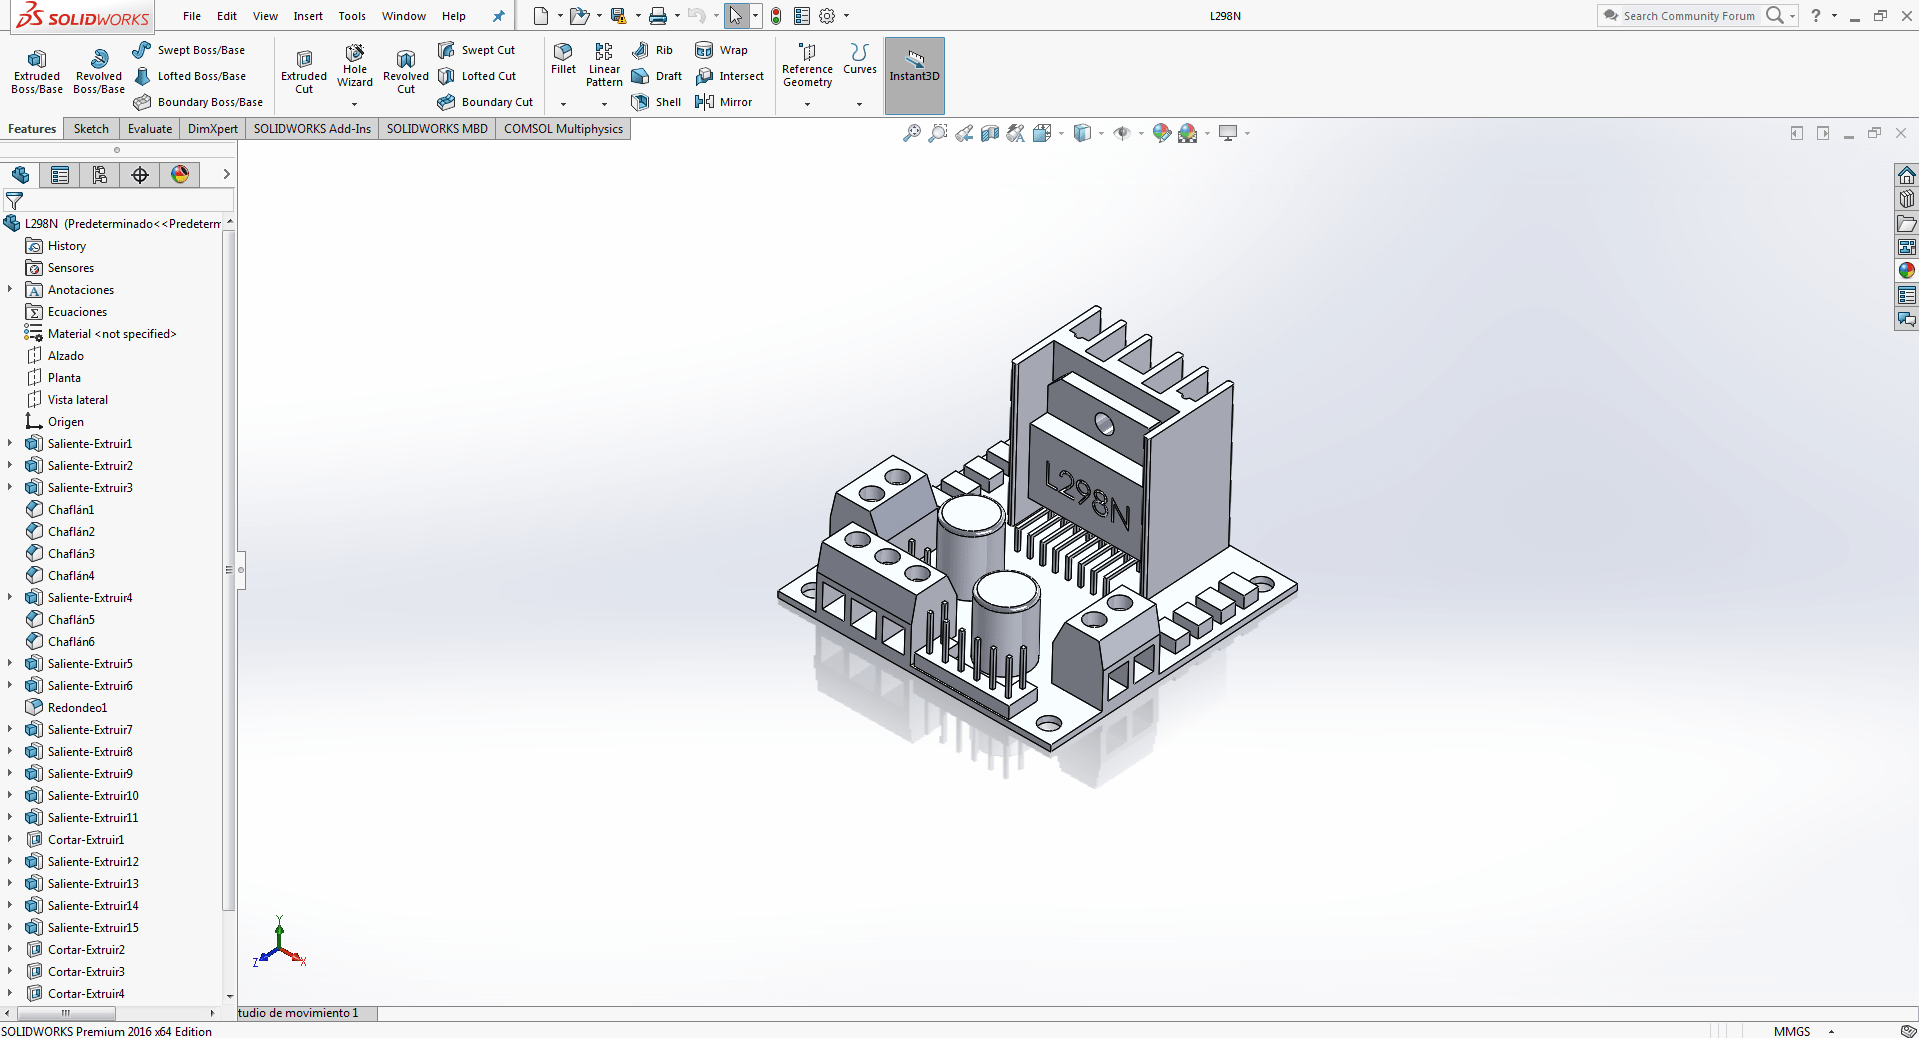Open the File menu
Image resolution: width=1919 pixels, height=1038 pixels.
click(x=192, y=16)
